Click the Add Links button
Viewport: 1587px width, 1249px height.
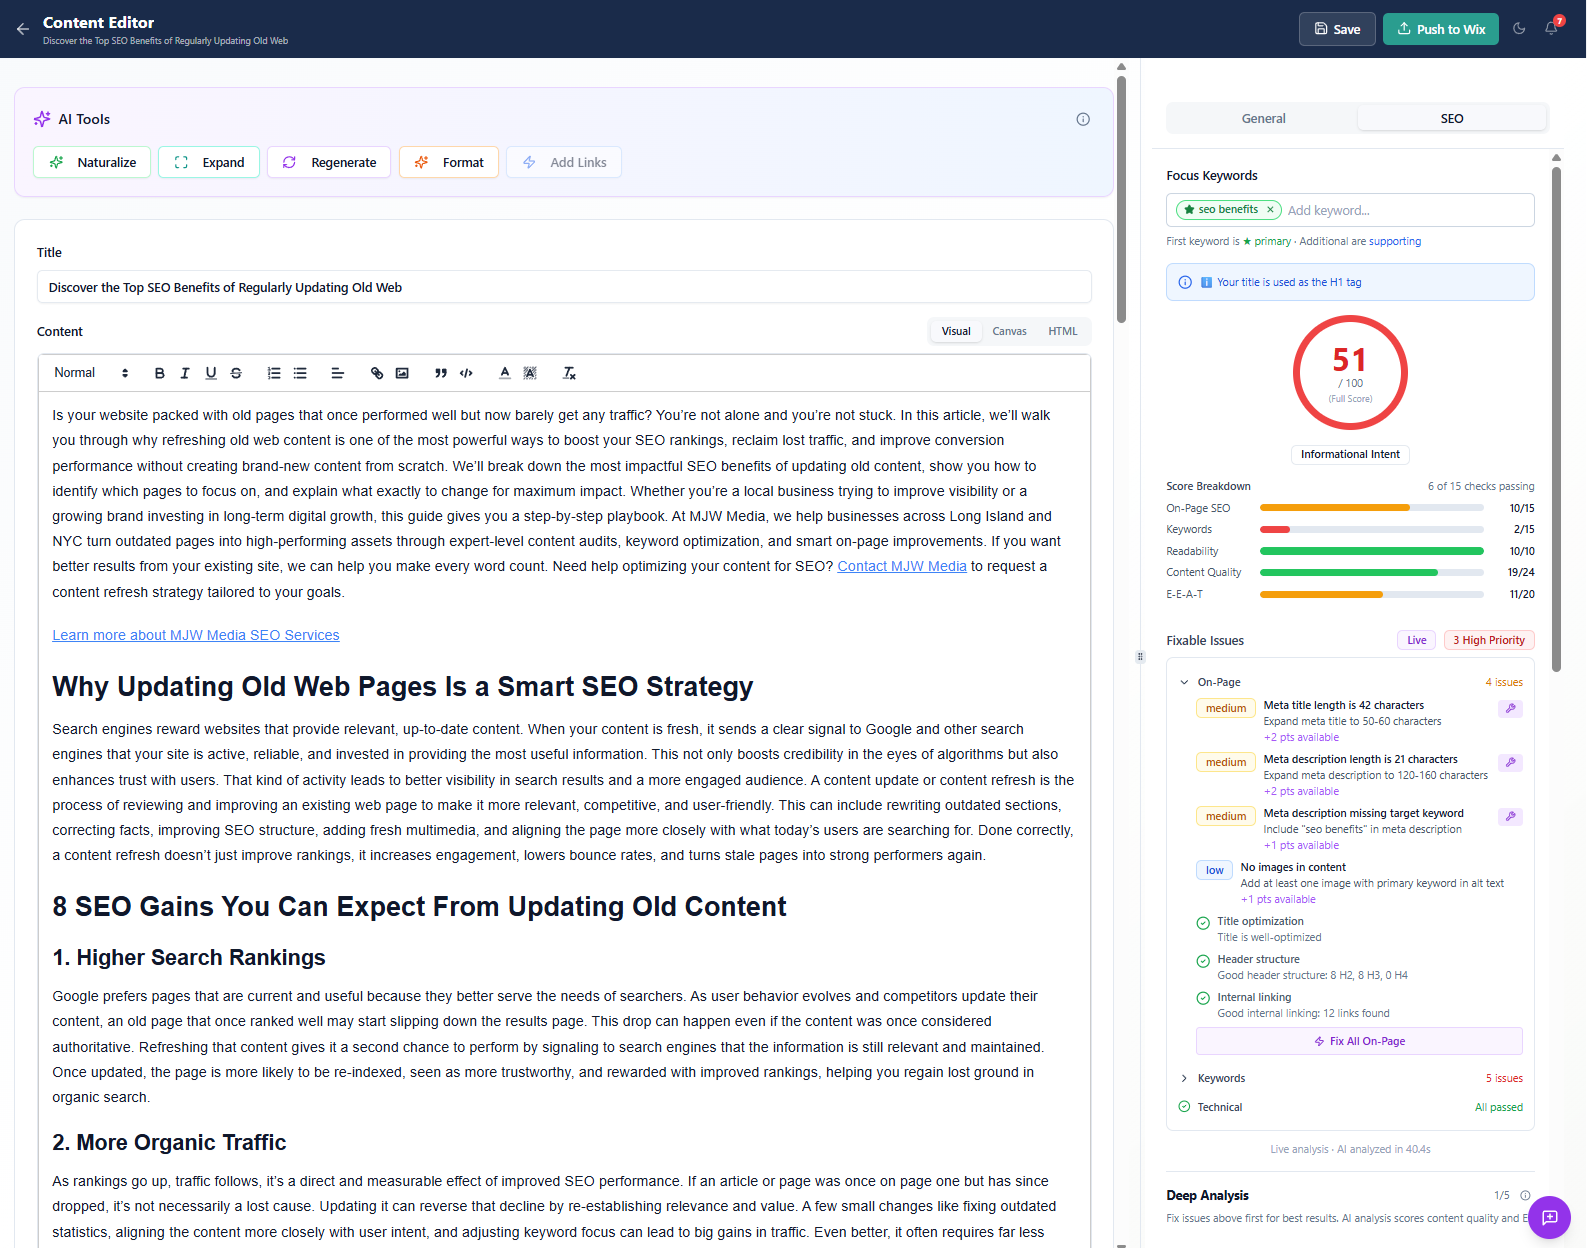[x=564, y=162]
